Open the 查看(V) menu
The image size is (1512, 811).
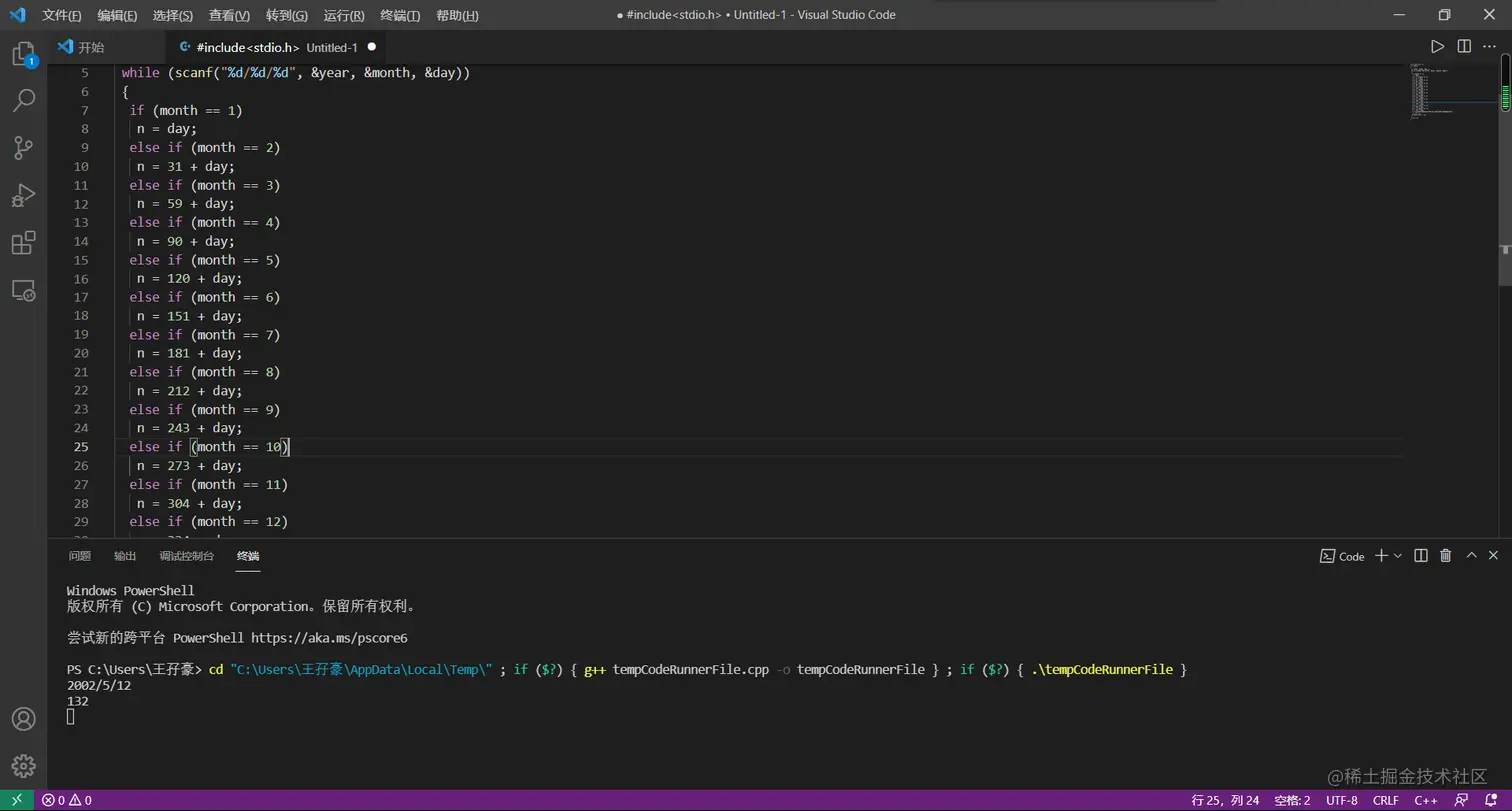click(230, 15)
